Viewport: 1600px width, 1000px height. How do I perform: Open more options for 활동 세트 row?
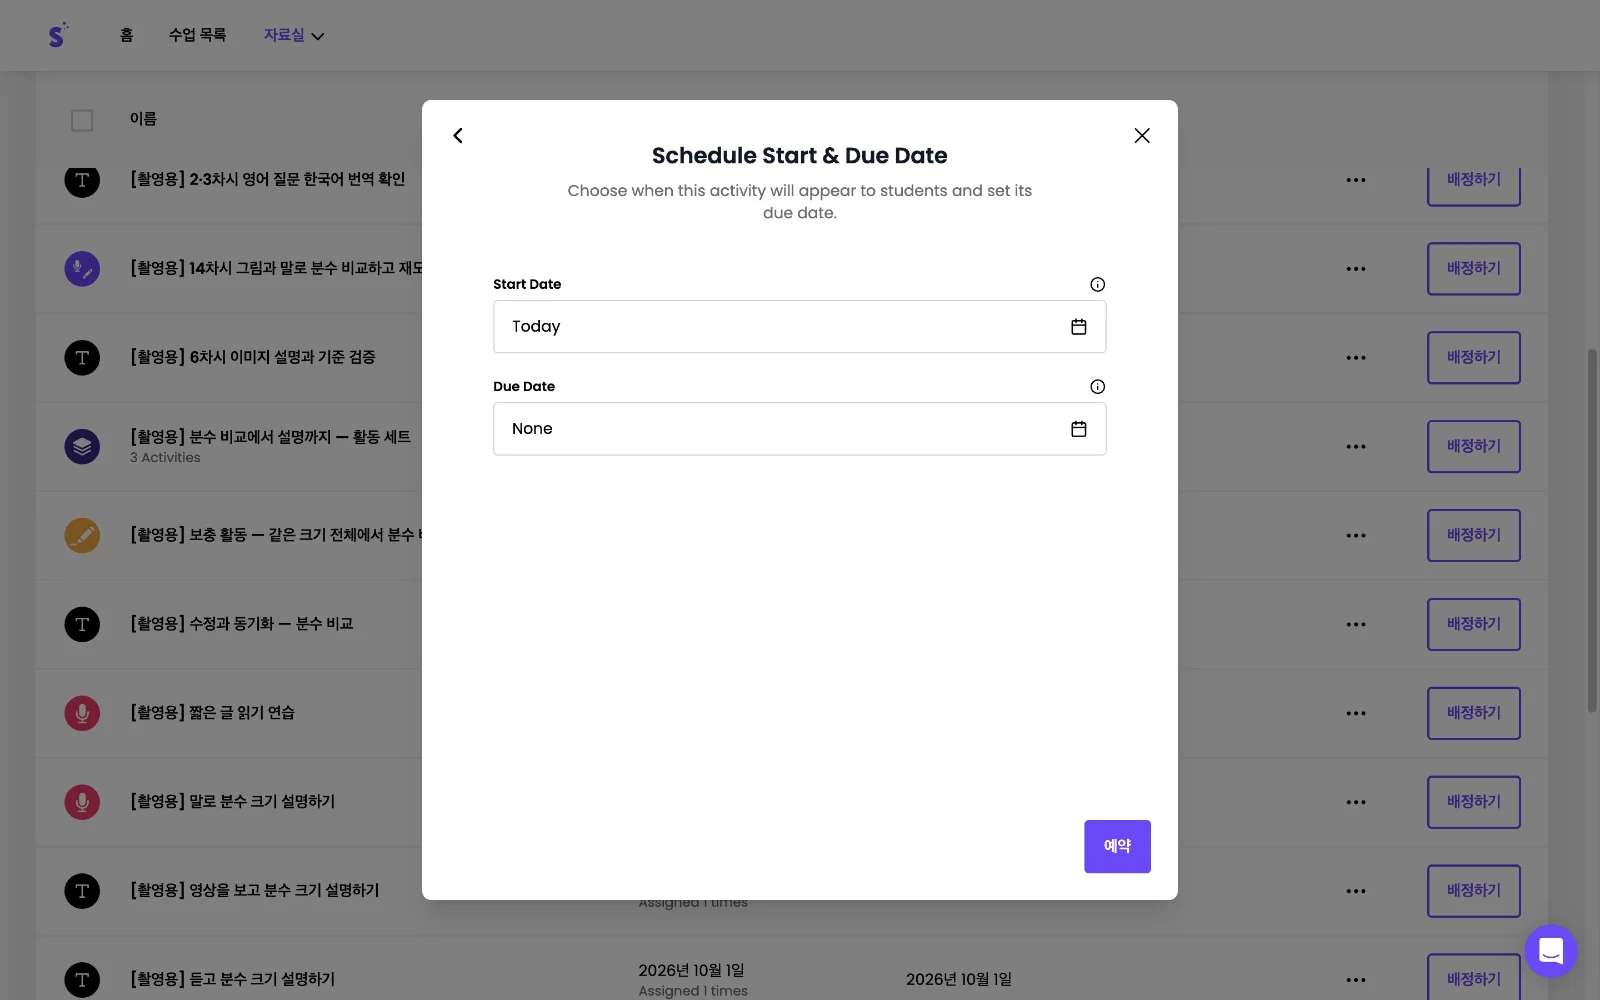(x=1356, y=447)
